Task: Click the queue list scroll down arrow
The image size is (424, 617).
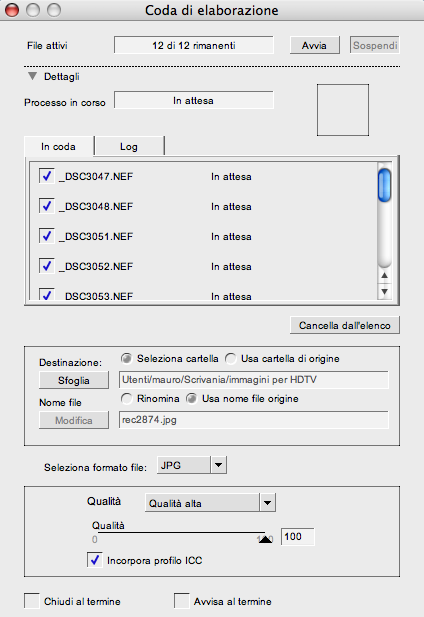Action: point(384,292)
